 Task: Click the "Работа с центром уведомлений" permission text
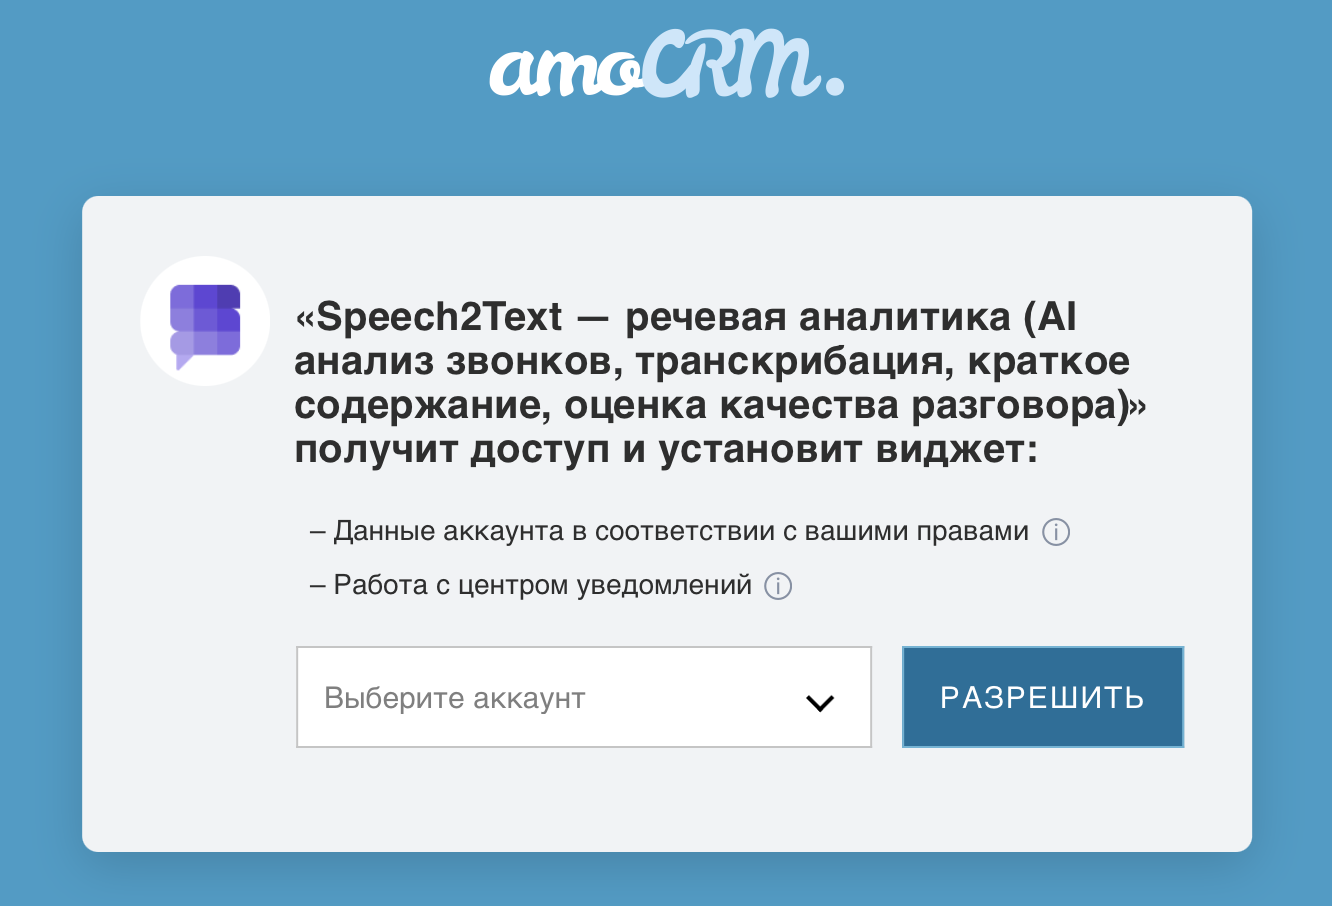(x=542, y=585)
